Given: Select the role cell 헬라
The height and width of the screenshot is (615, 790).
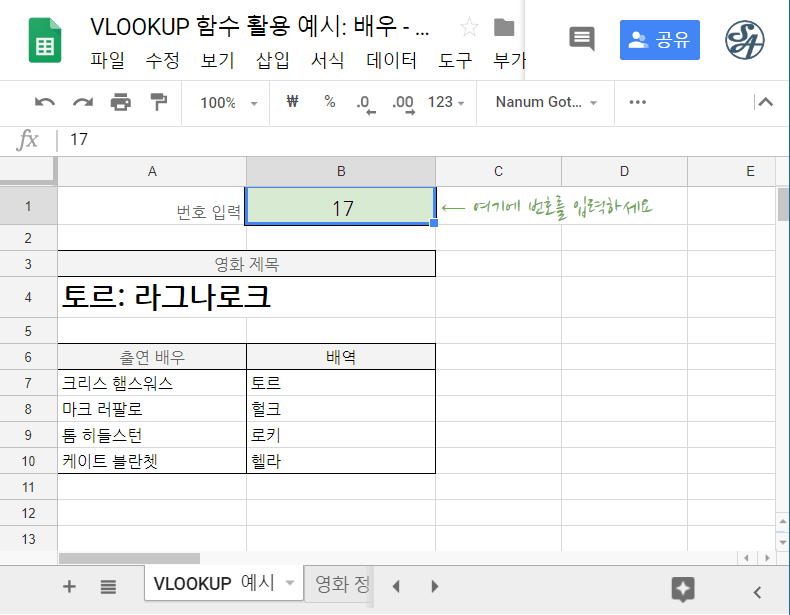Looking at the screenshot, I should pyautogui.click(x=341, y=461).
